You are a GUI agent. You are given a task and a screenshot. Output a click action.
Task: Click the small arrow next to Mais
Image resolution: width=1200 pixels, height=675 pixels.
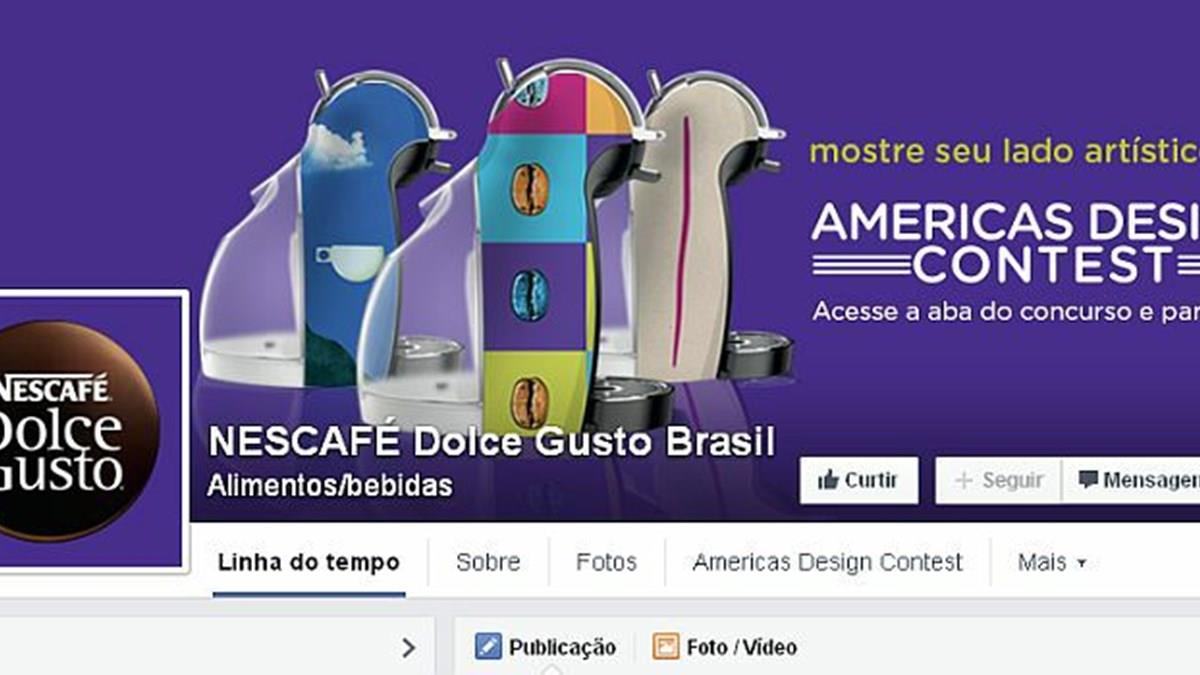(1081, 564)
